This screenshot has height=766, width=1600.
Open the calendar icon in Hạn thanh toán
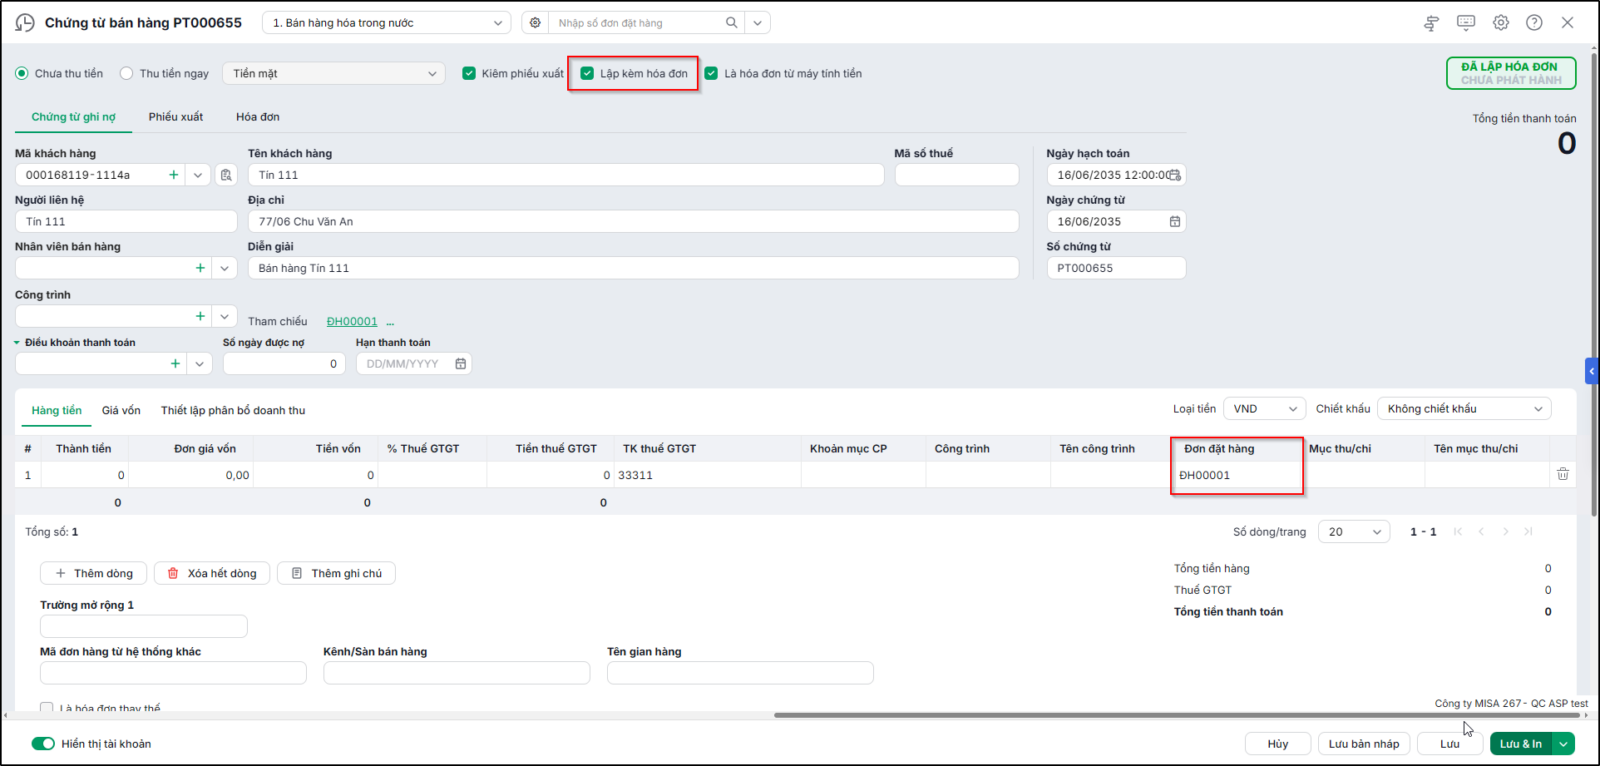click(x=461, y=364)
